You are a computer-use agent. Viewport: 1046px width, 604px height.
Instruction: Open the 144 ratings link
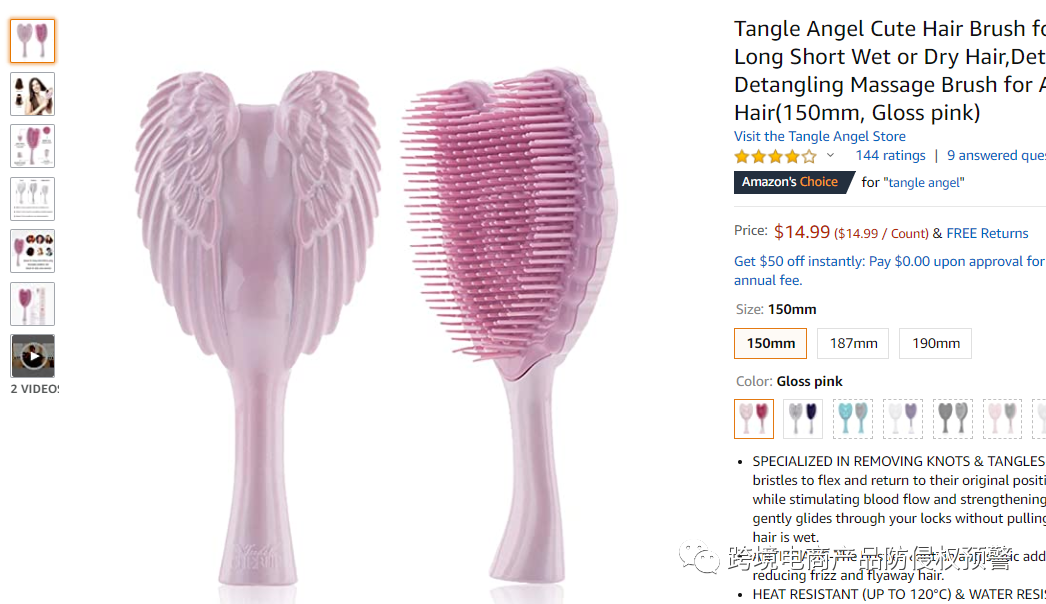point(891,156)
